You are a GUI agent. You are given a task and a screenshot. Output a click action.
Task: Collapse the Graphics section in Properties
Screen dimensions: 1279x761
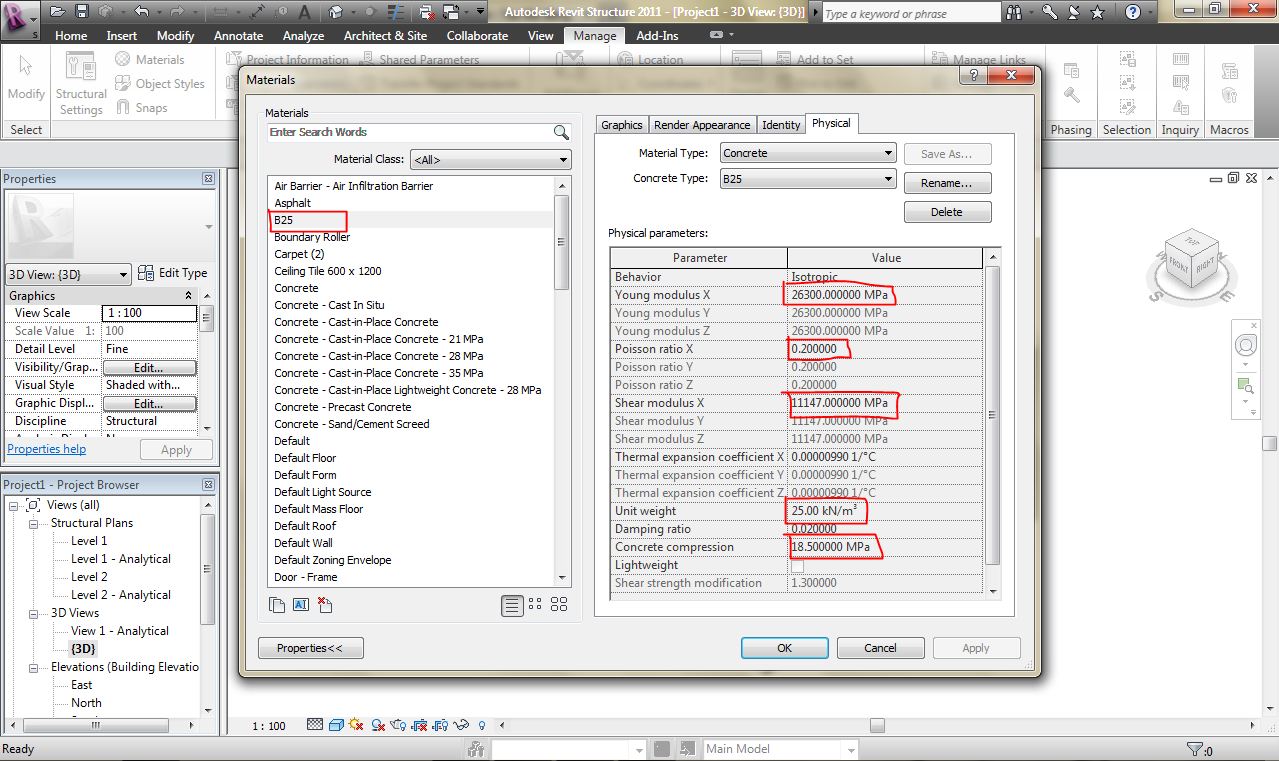click(x=188, y=296)
